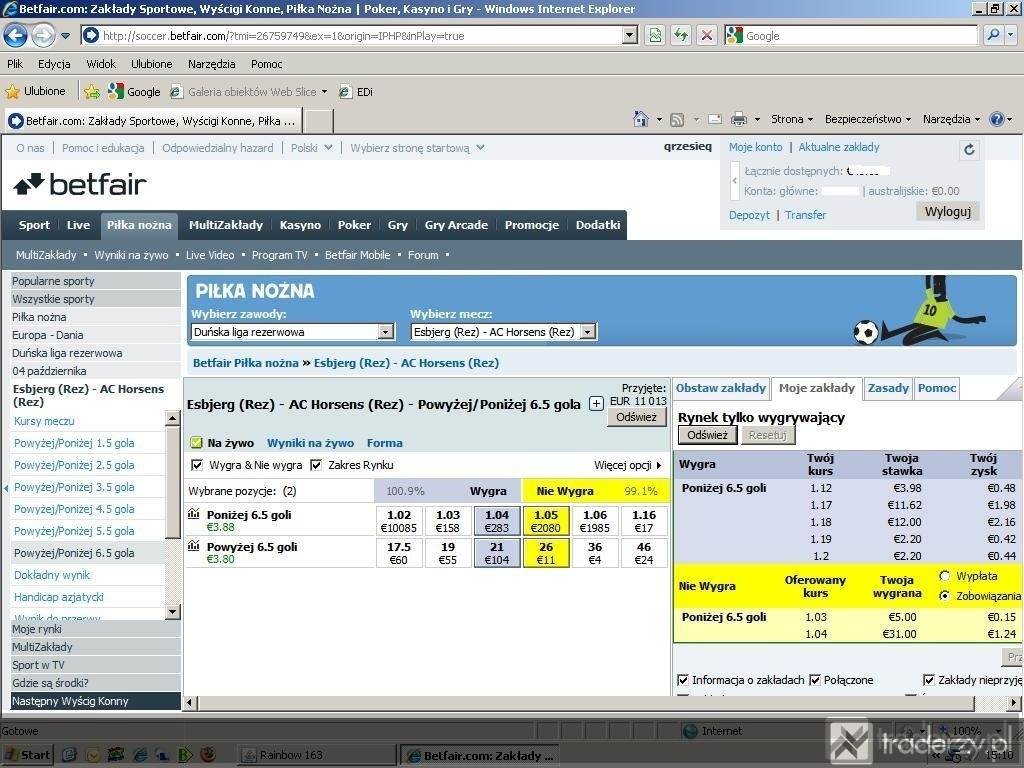Click the Windows Start button

(x=27, y=755)
